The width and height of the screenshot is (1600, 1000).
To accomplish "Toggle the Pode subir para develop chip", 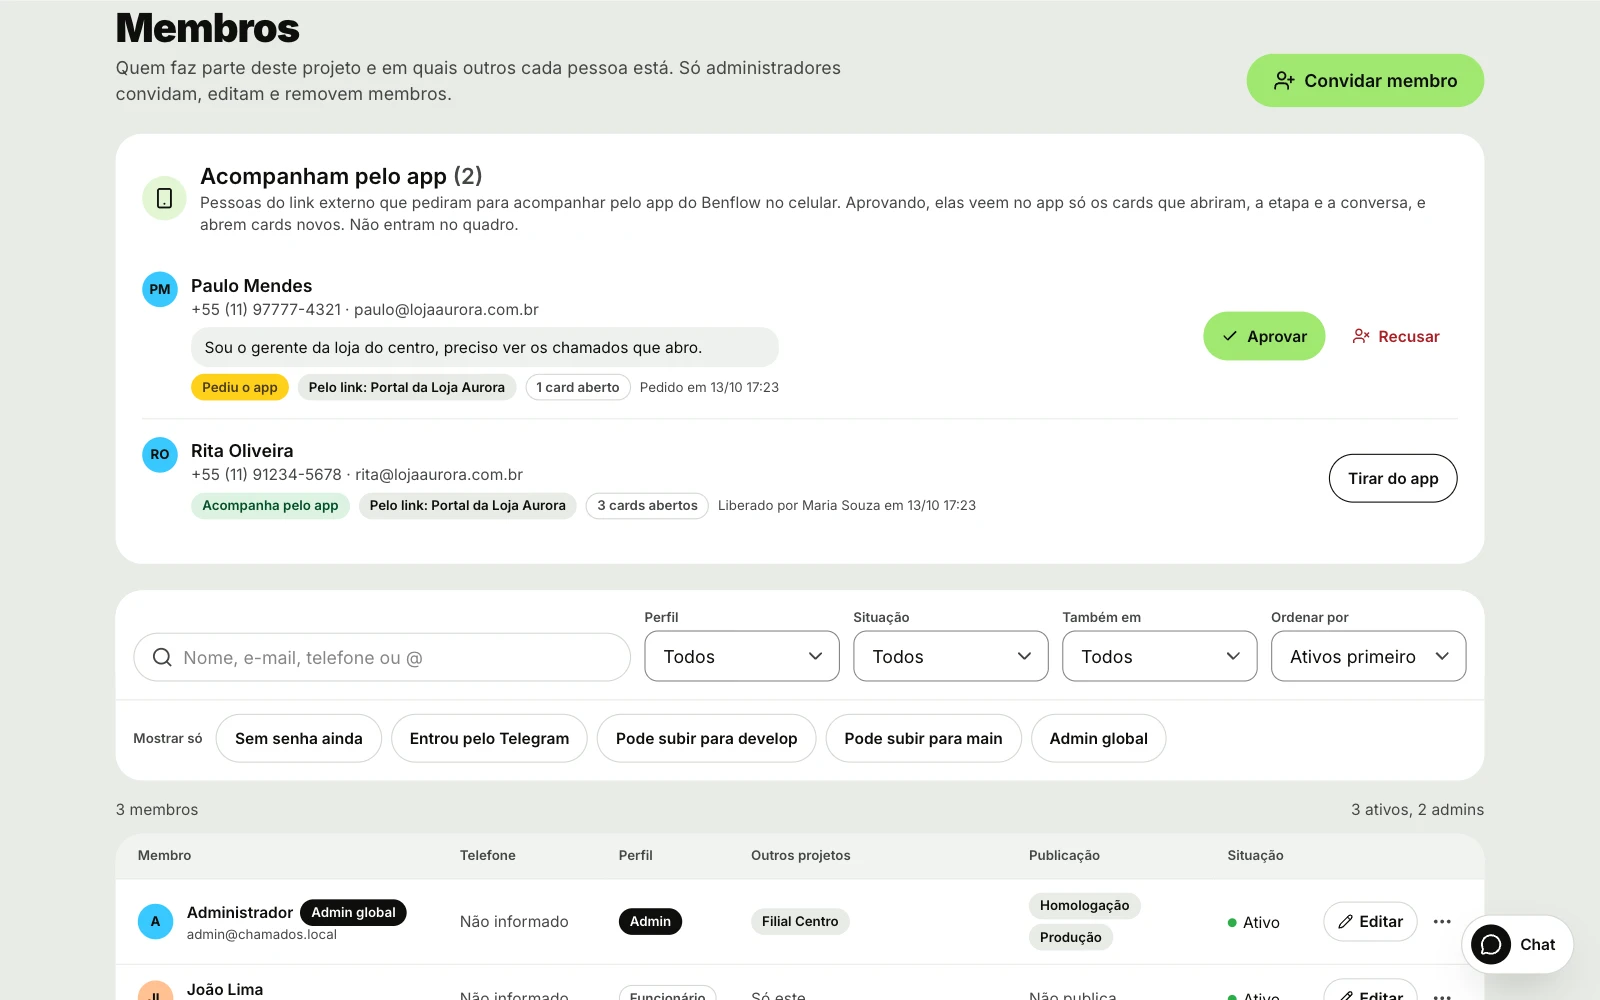I will [706, 738].
